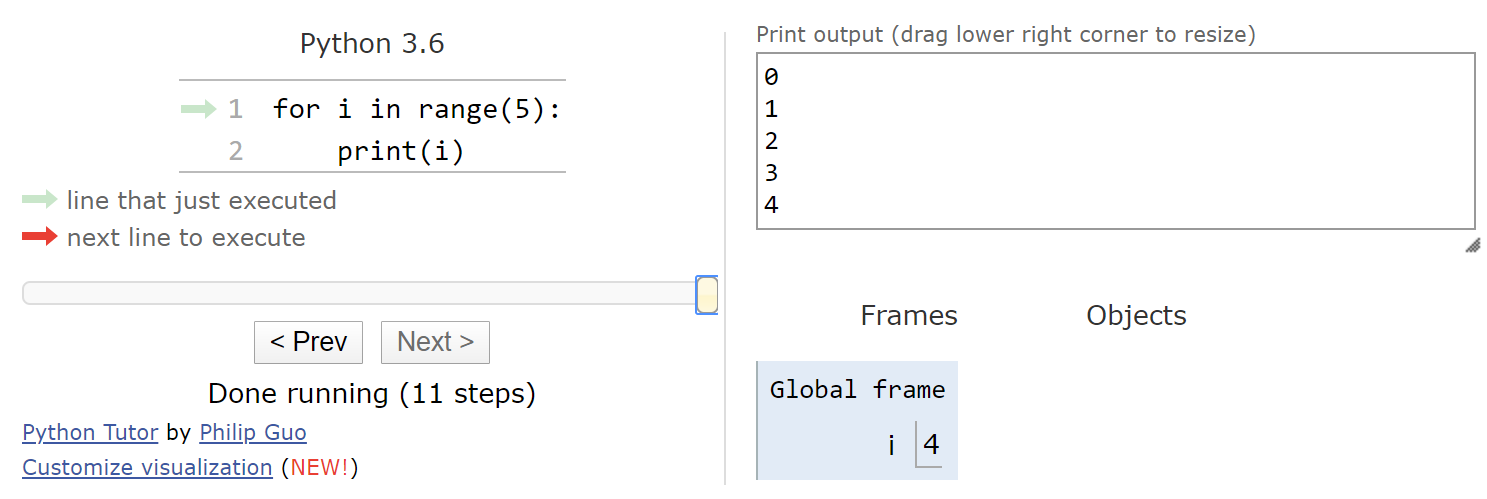The image size is (1487, 499).
Task: Click the Python 3.6 title label
Action: coord(372,44)
